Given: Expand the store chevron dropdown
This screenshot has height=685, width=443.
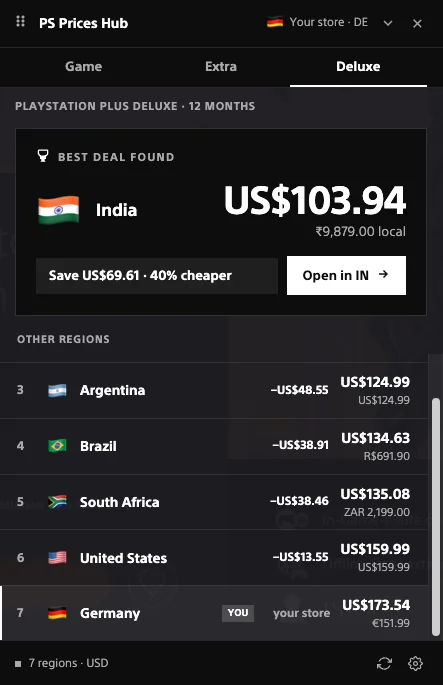Looking at the screenshot, I should click(x=388, y=23).
